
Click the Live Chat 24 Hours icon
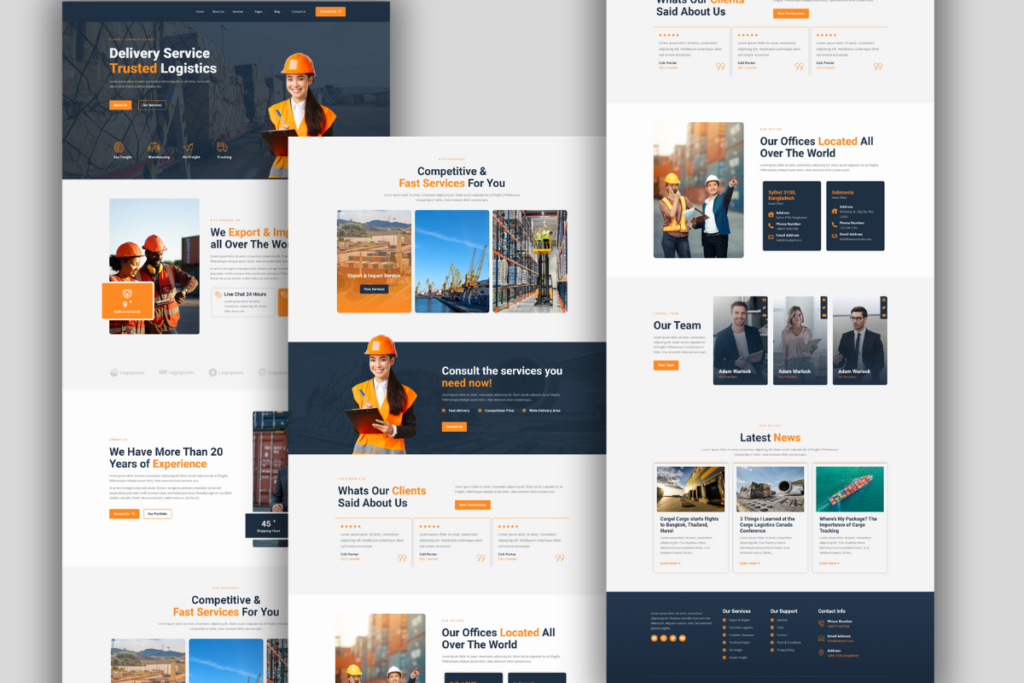click(218, 294)
